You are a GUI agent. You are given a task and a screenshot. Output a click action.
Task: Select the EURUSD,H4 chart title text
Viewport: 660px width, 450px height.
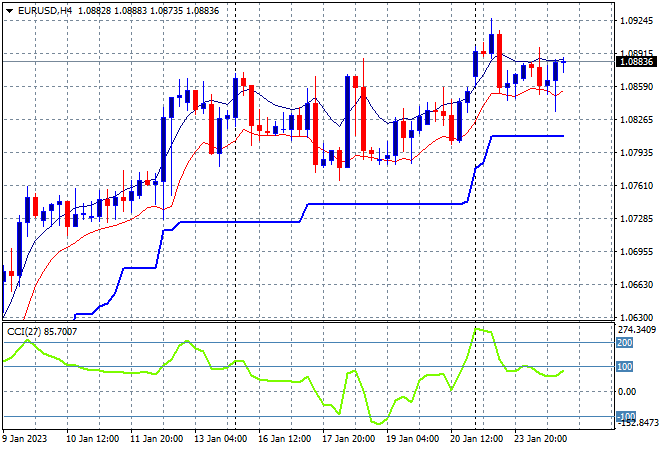point(45,11)
